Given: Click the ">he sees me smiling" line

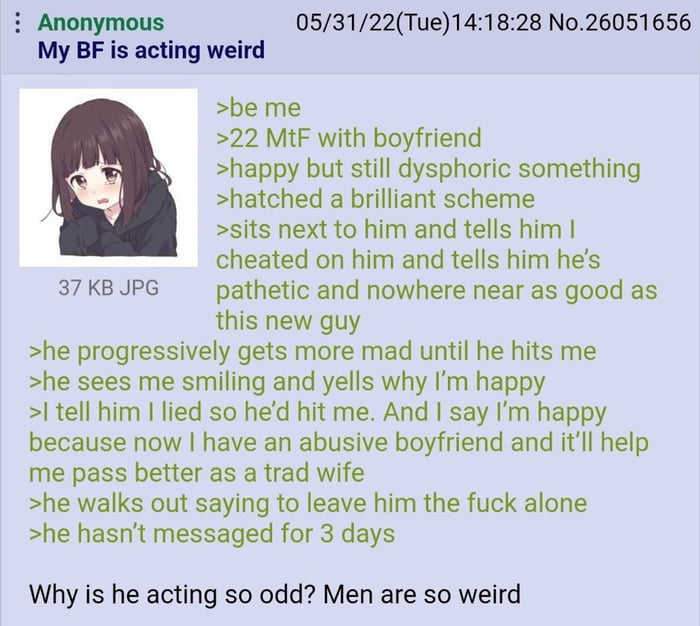Looking at the screenshot, I should pos(287,383).
